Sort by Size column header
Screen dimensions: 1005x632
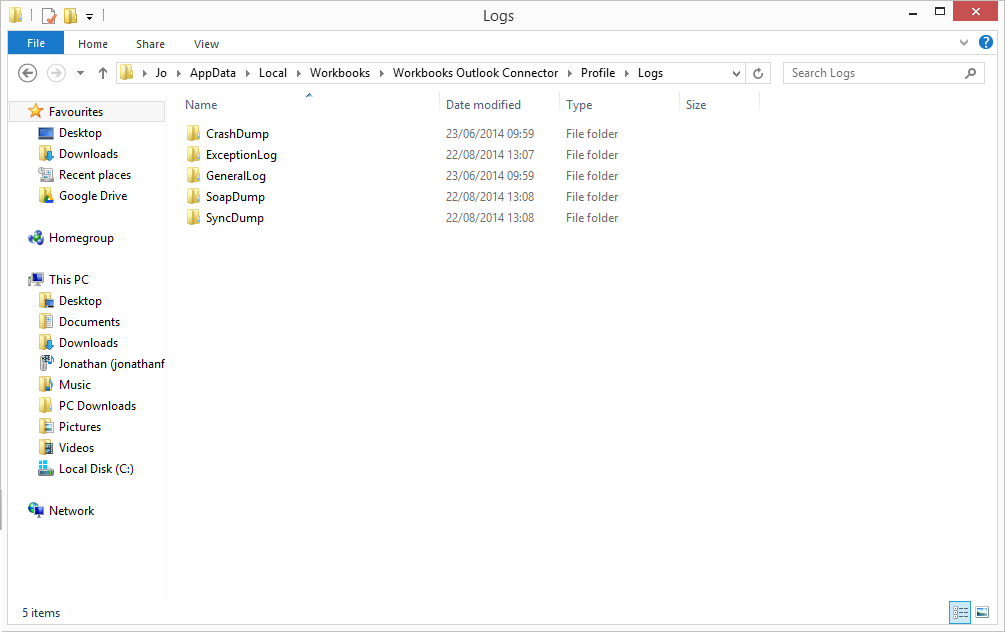pyautogui.click(x=696, y=104)
